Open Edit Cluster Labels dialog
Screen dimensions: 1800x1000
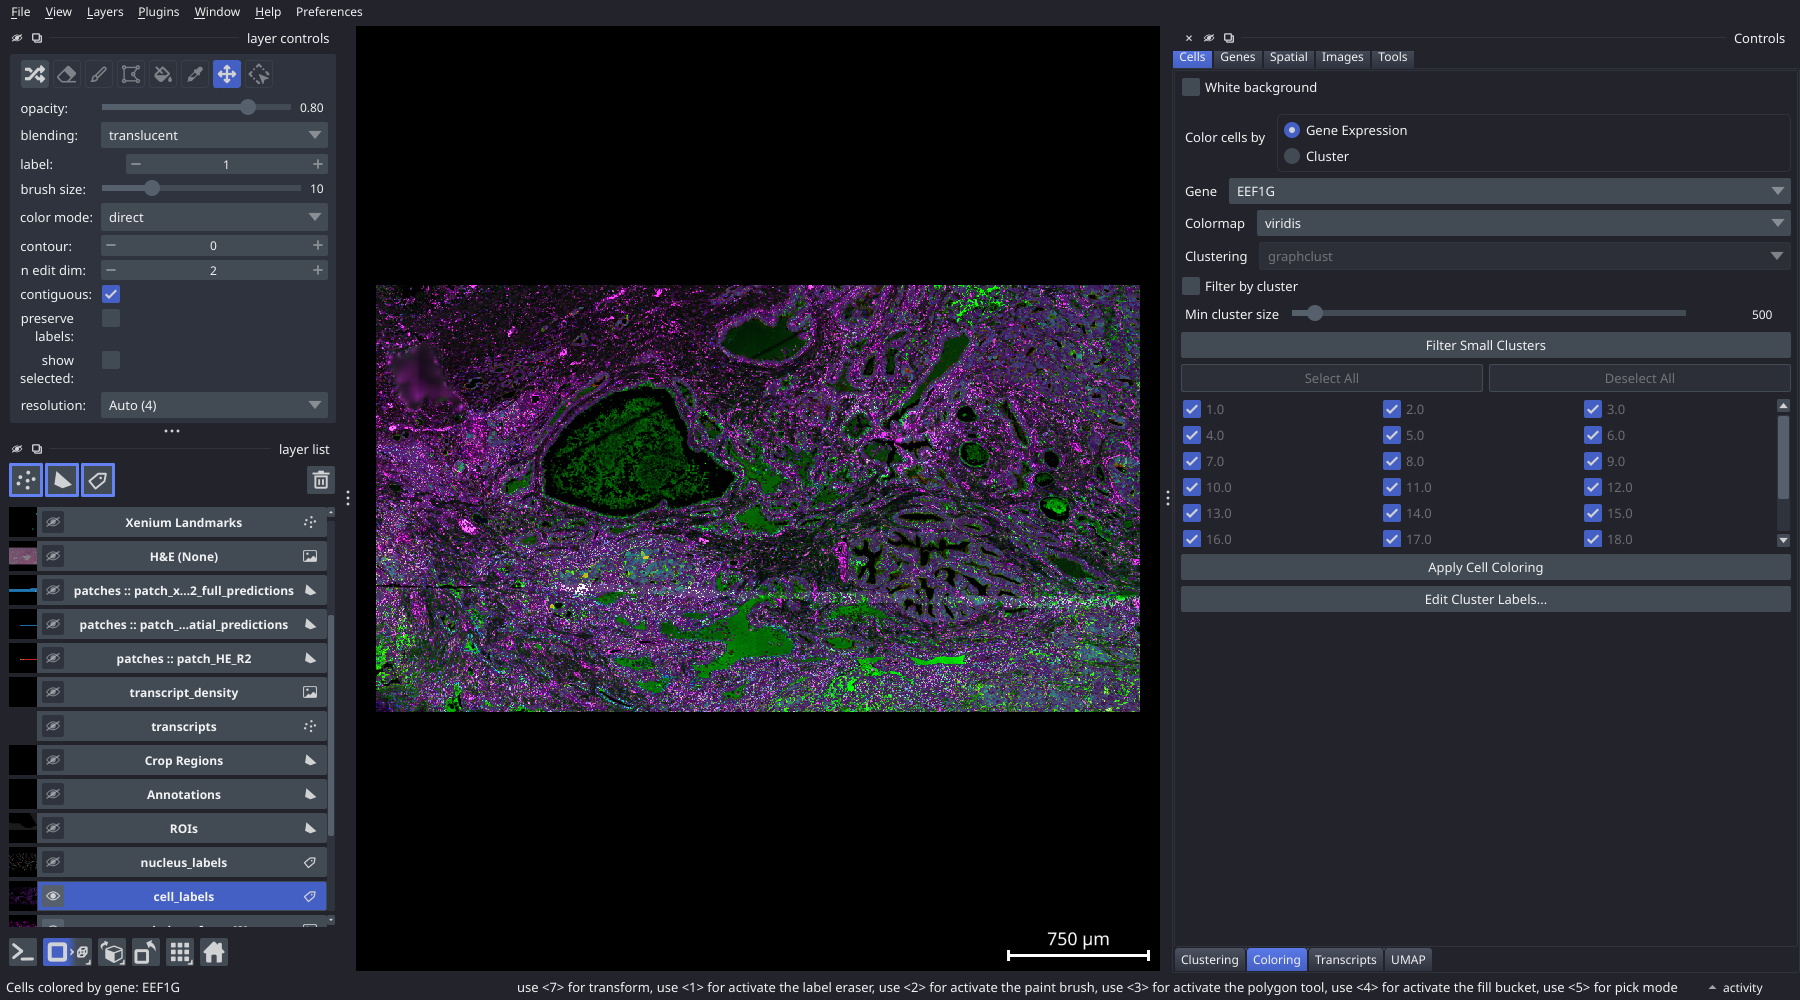(1485, 600)
